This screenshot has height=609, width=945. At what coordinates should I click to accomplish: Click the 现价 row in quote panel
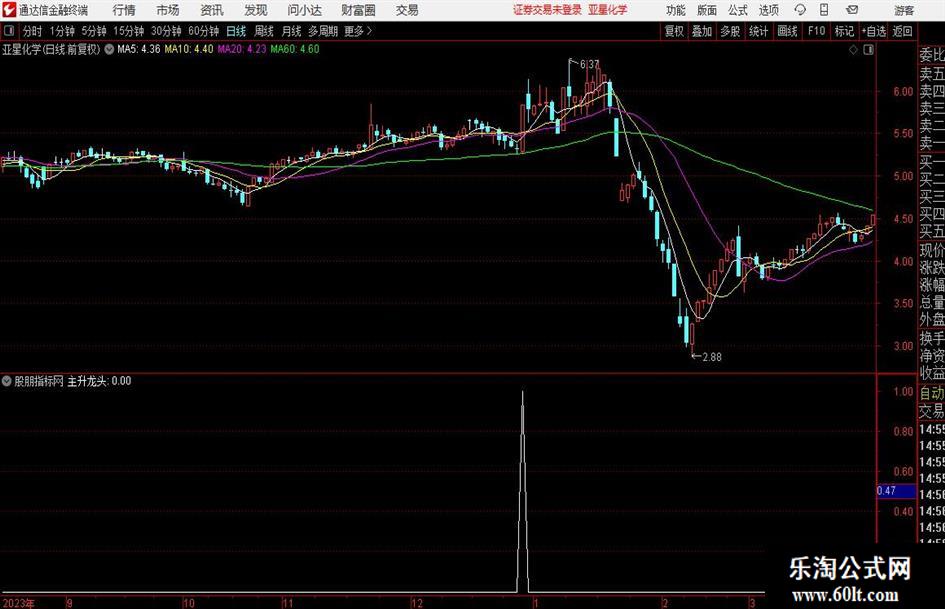click(932, 250)
